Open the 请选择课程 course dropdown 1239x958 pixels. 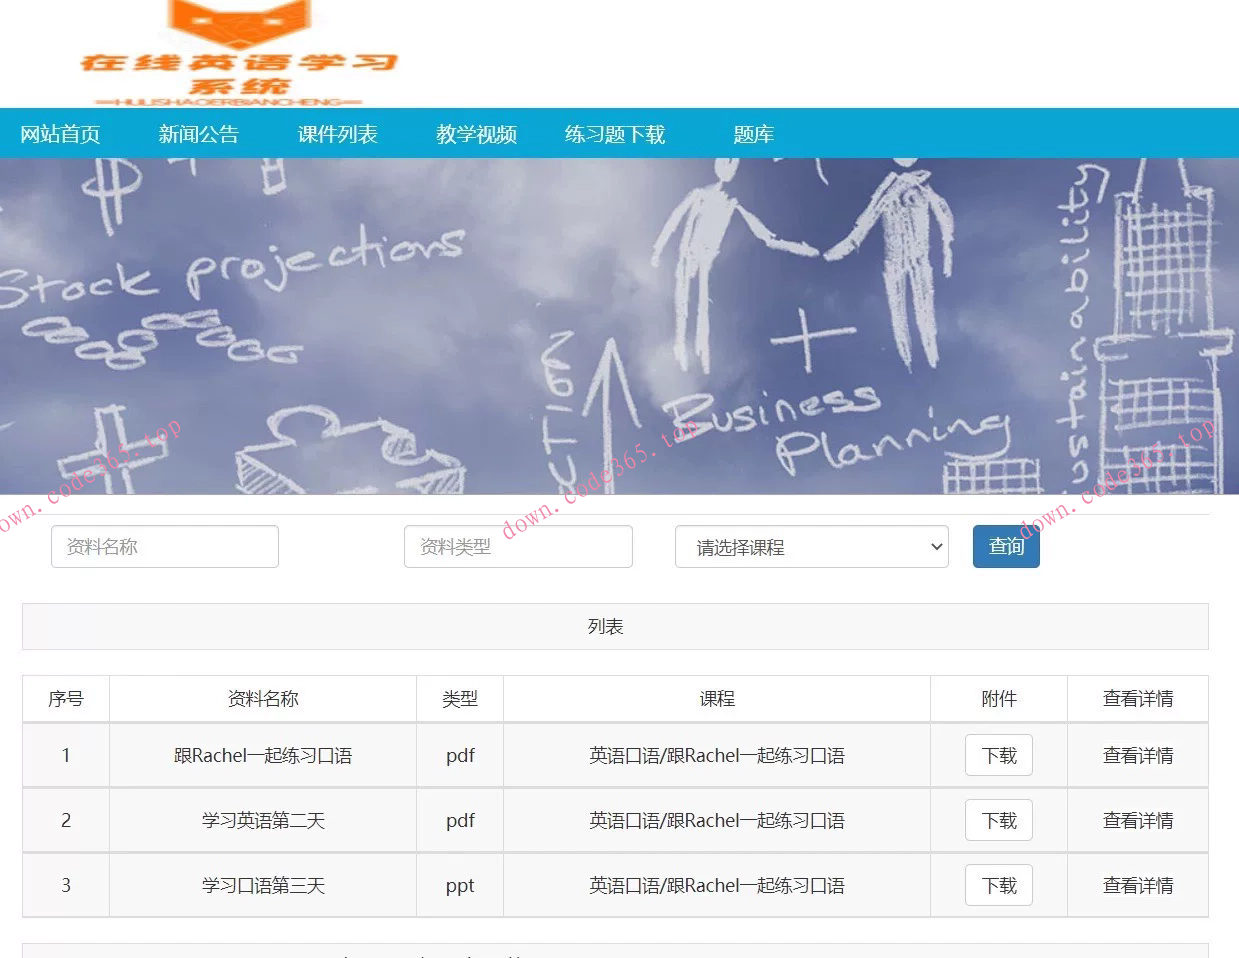(x=811, y=546)
